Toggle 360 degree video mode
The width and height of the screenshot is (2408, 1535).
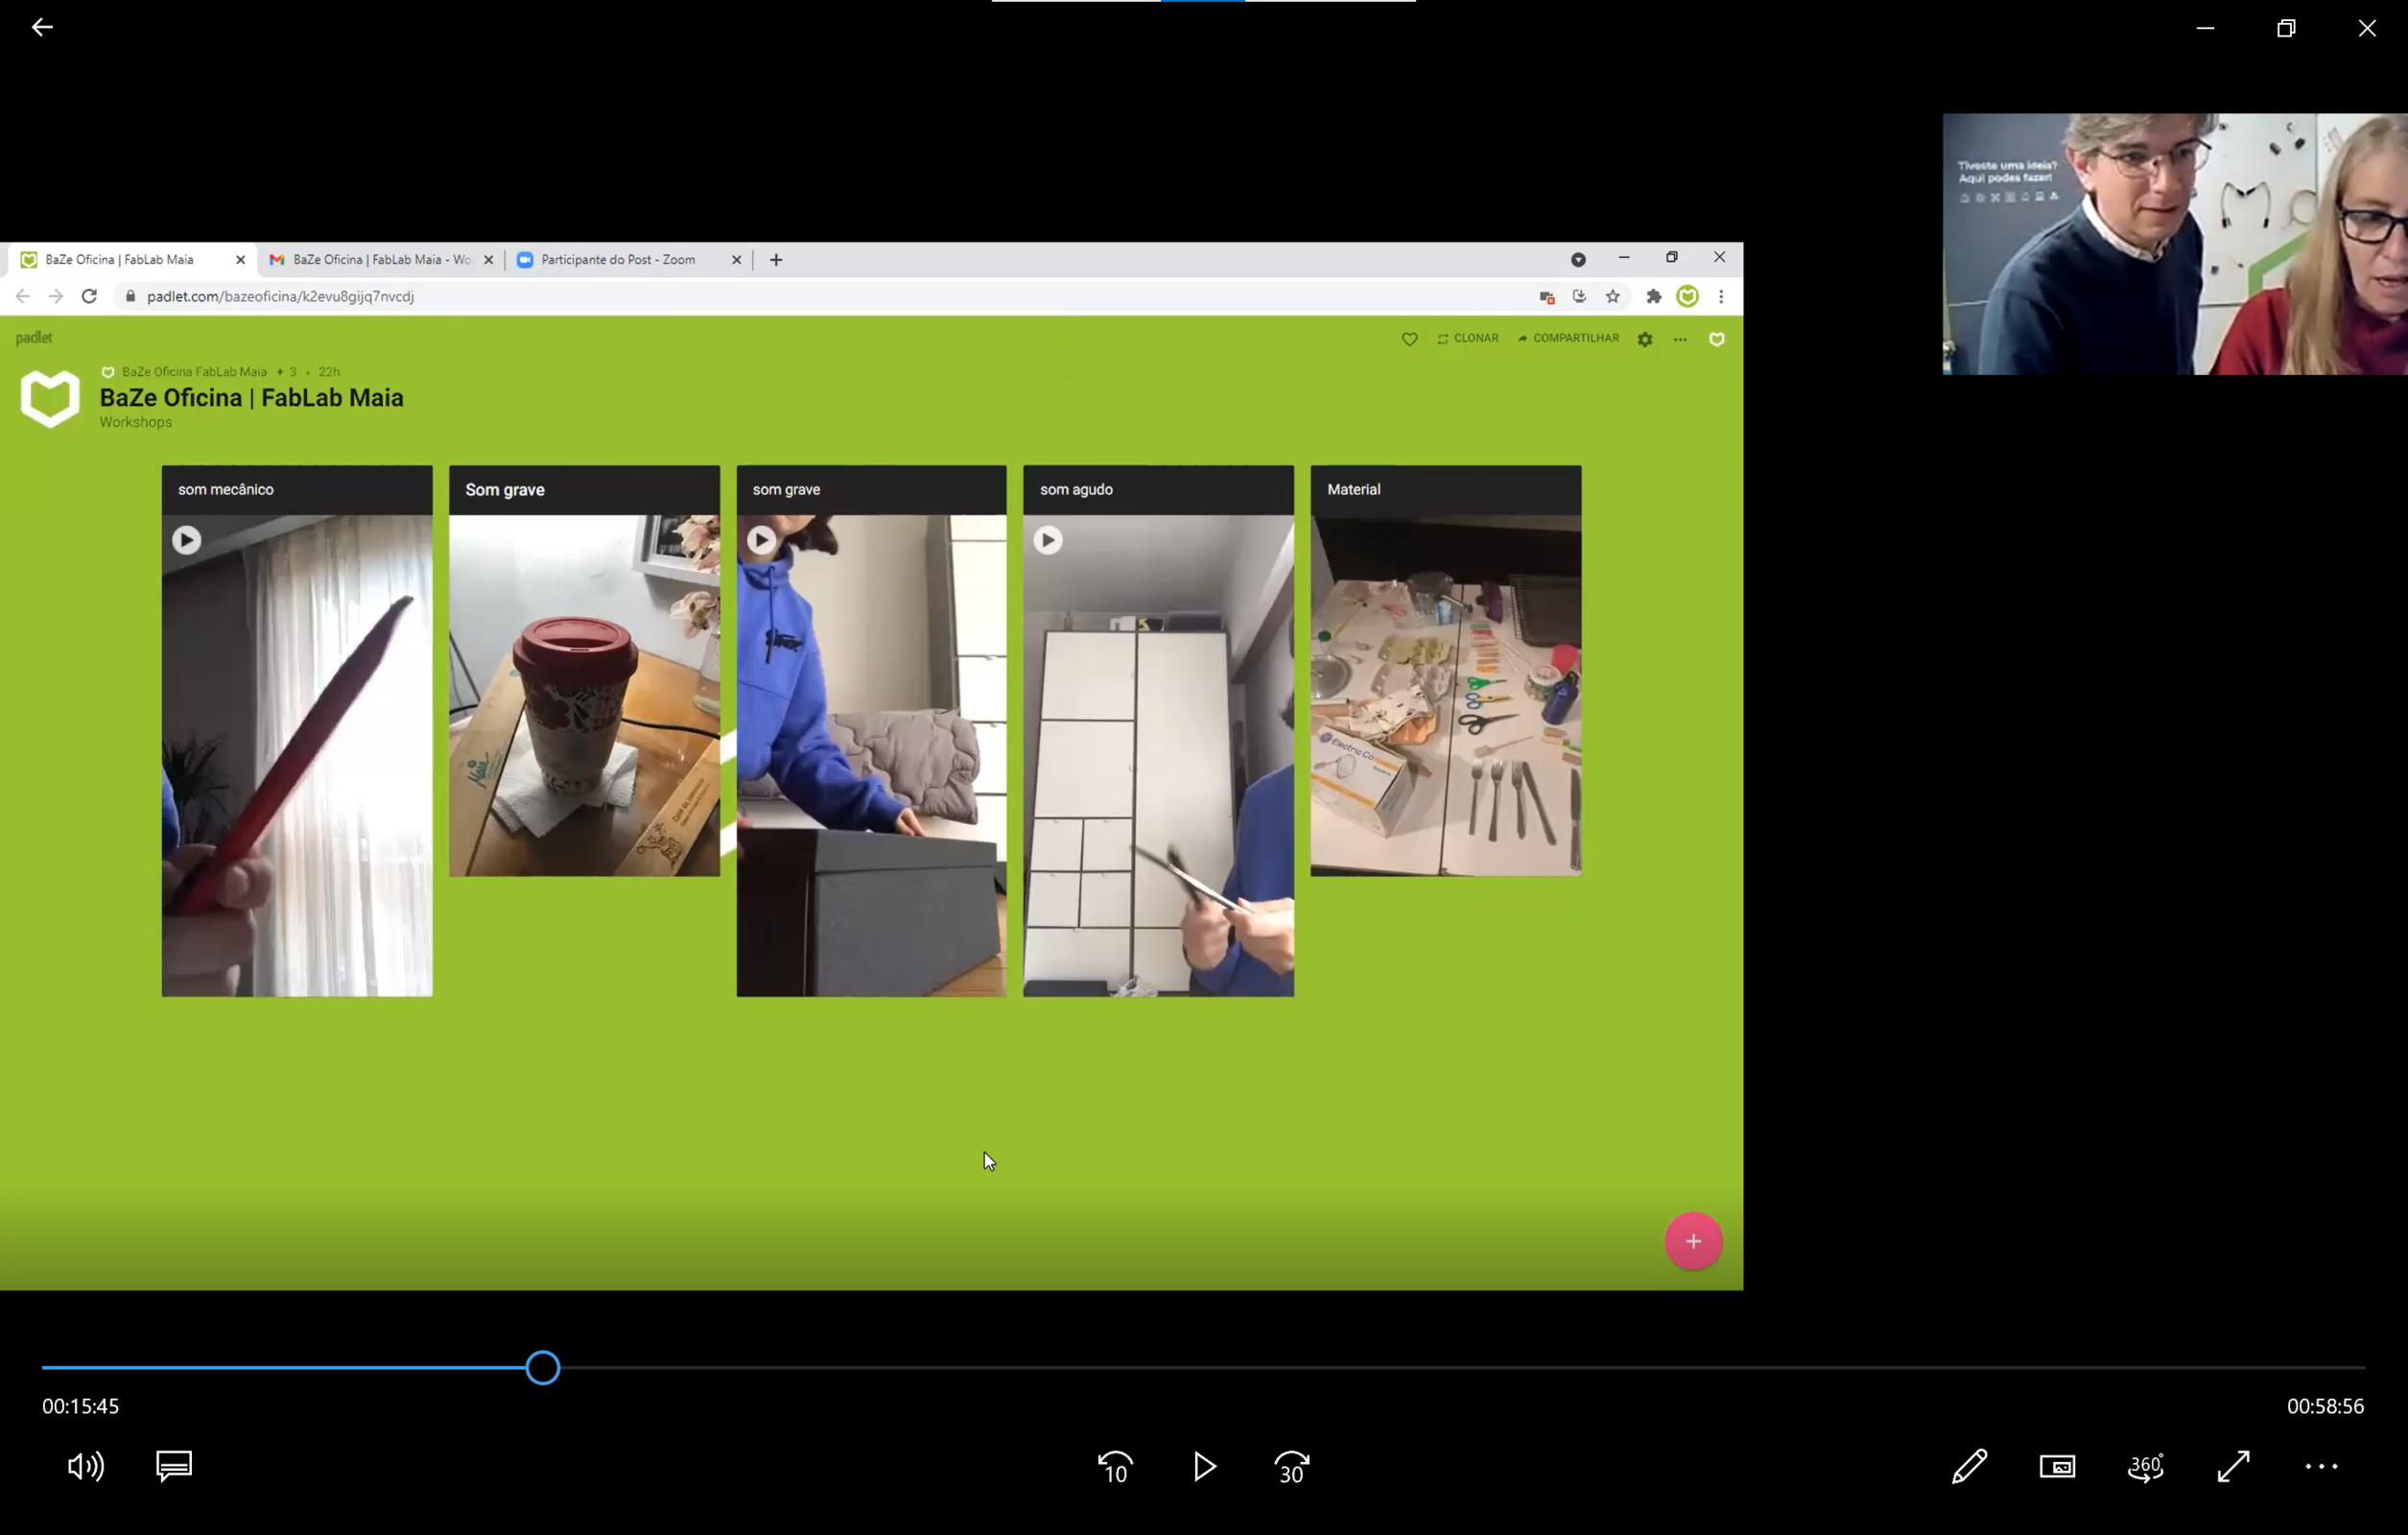point(2145,1466)
